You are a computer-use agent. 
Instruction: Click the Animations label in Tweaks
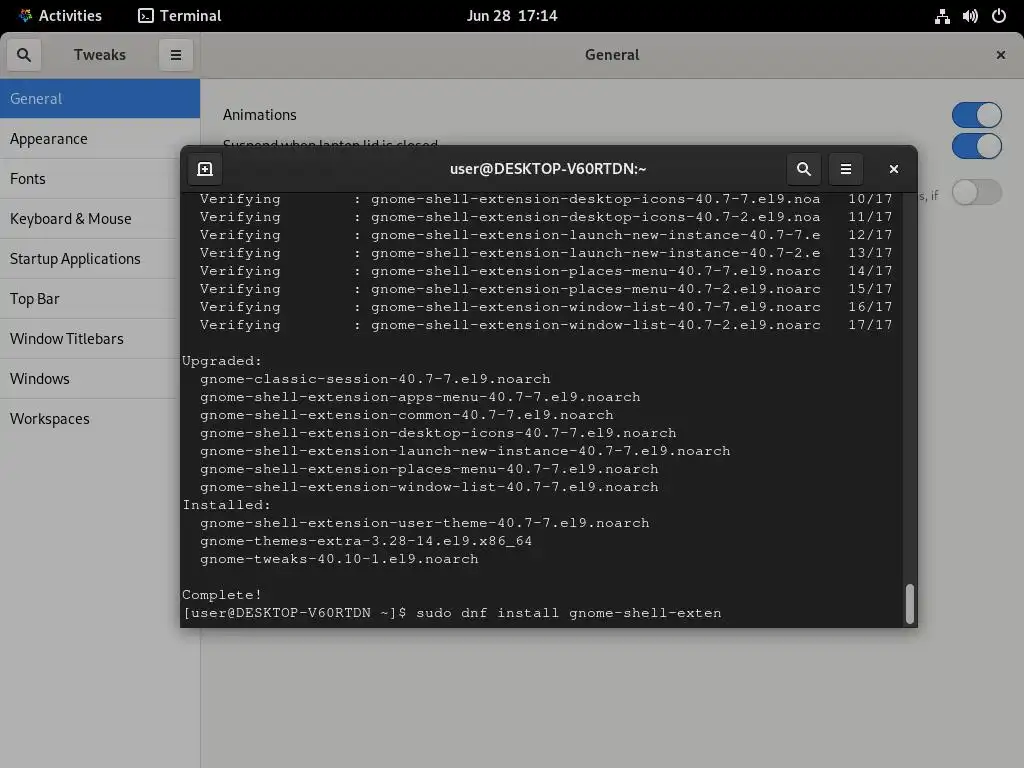260,115
